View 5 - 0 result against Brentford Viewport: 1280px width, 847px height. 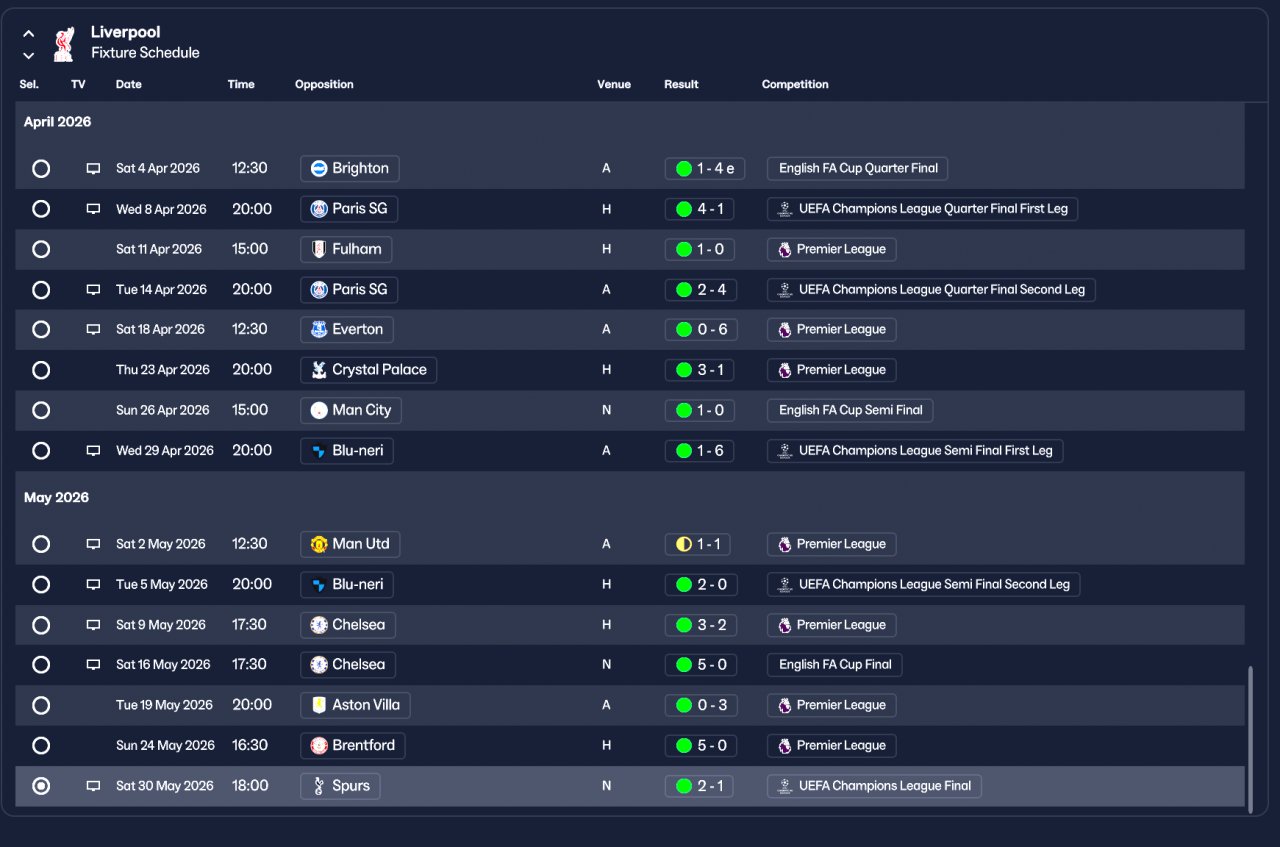[700, 745]
